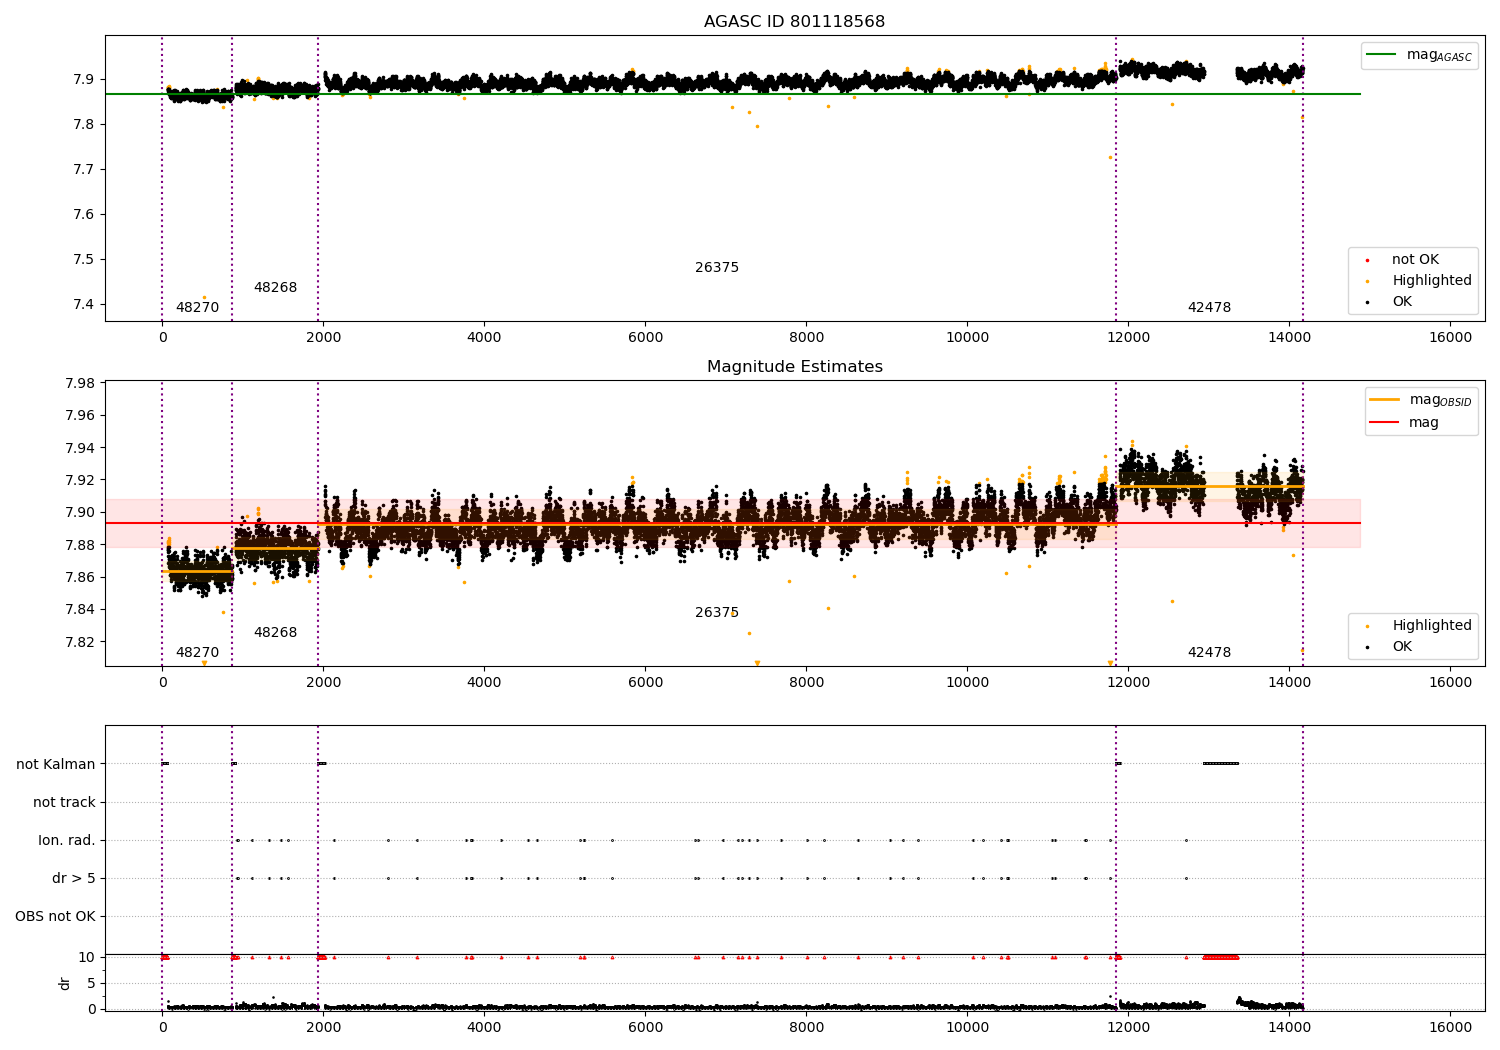Click the "Ion. rad." row label
Image resolution: width=1500 pixels, height=1050 pixels.
tap(67, 841)
